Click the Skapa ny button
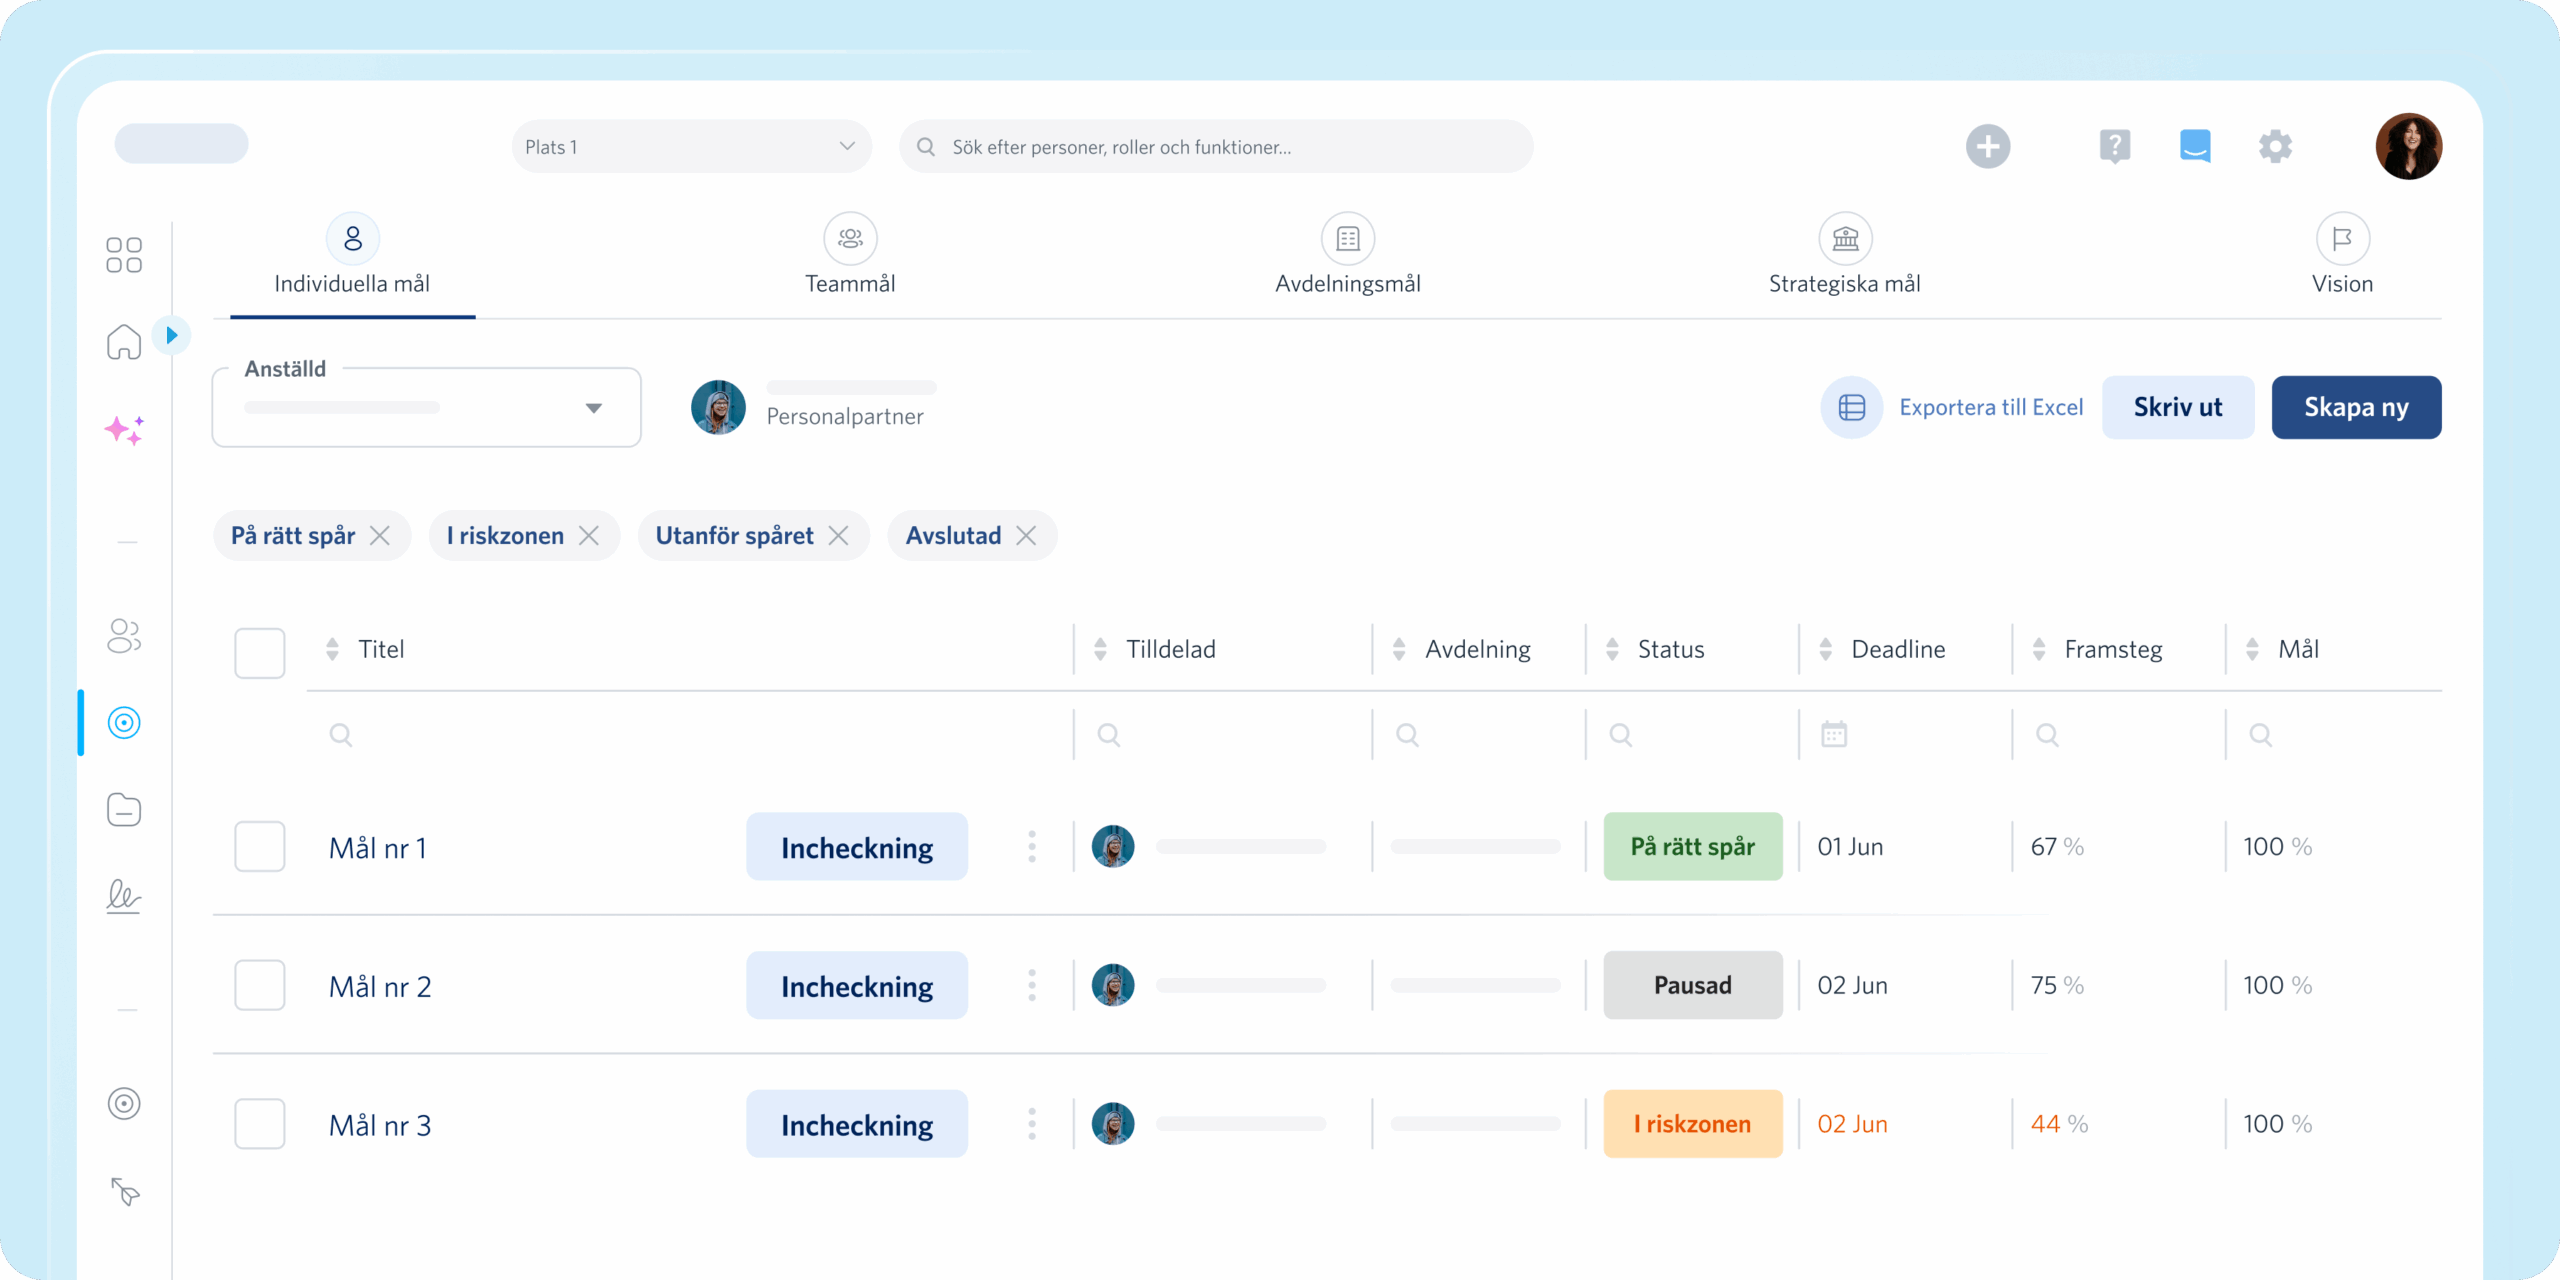The height and width of the screenshot is (1280, 2560). coord(2356,407)
